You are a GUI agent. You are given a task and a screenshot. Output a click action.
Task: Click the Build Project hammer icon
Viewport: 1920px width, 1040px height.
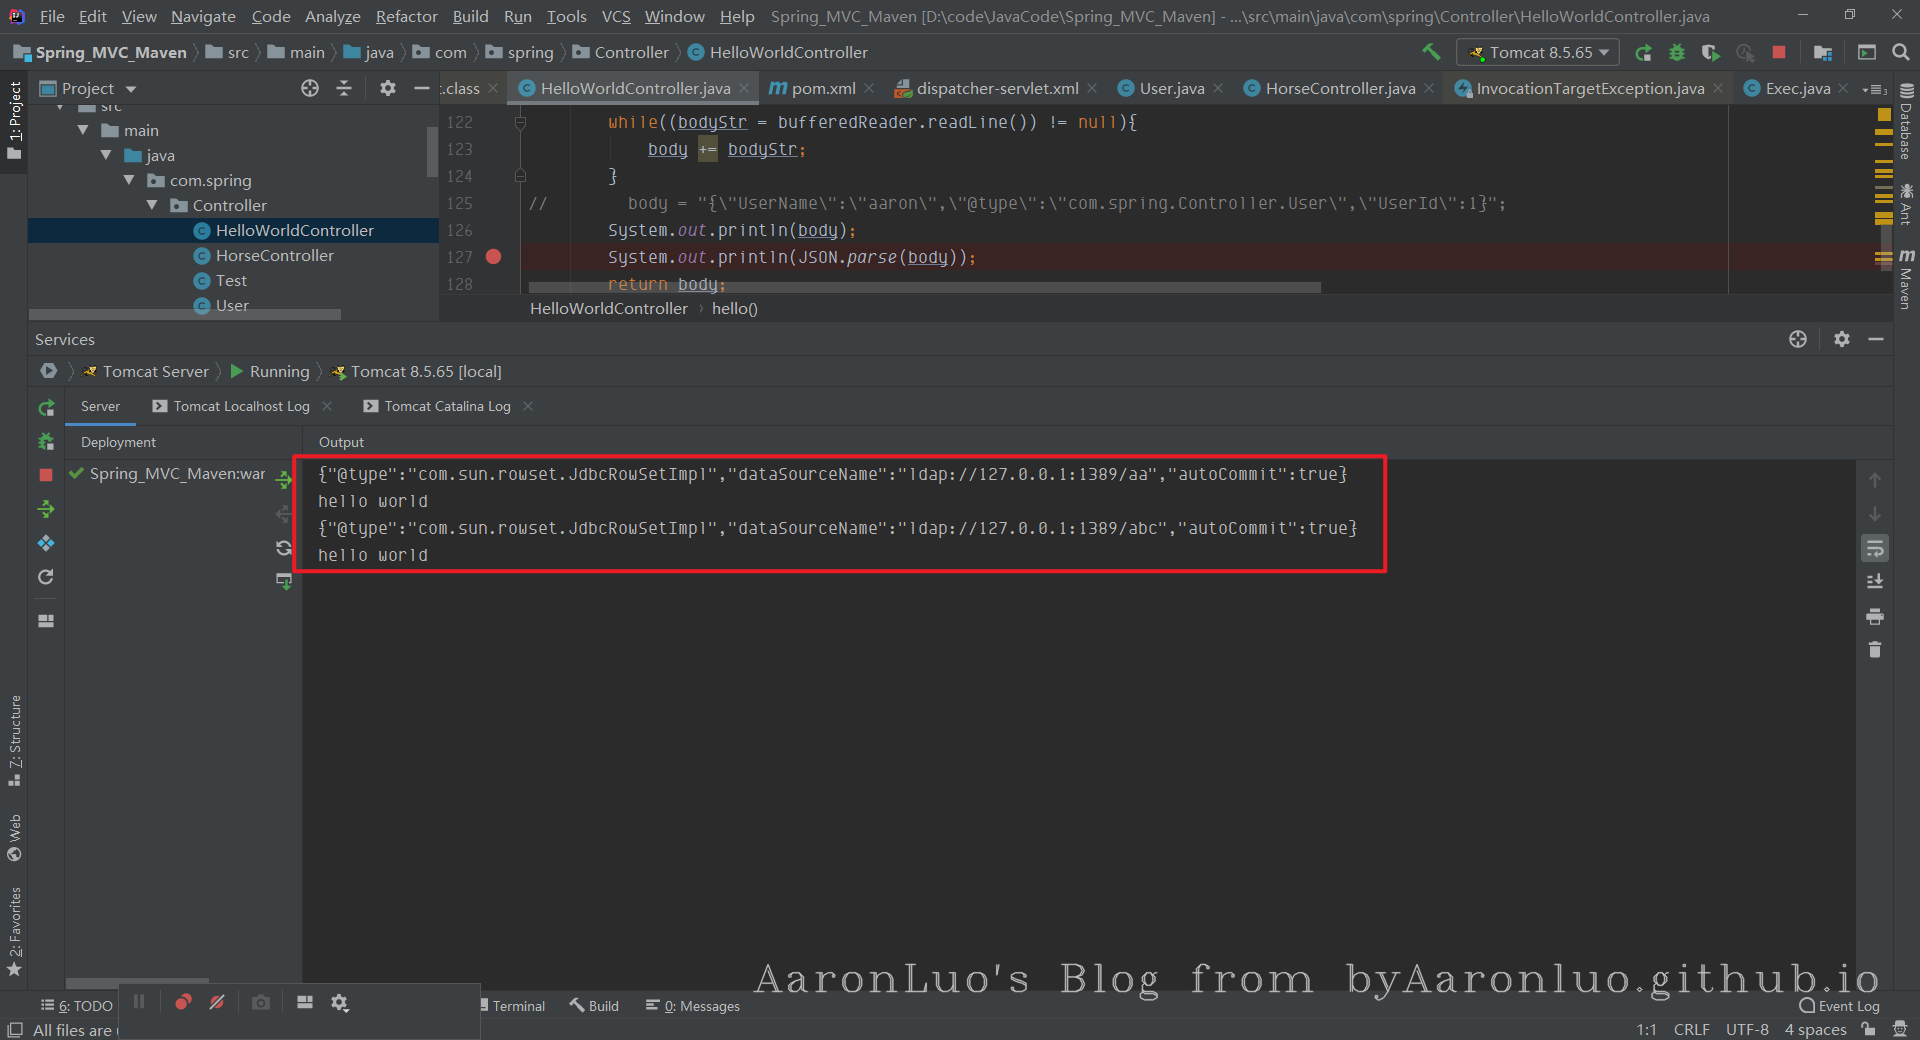pos(1432,52)
